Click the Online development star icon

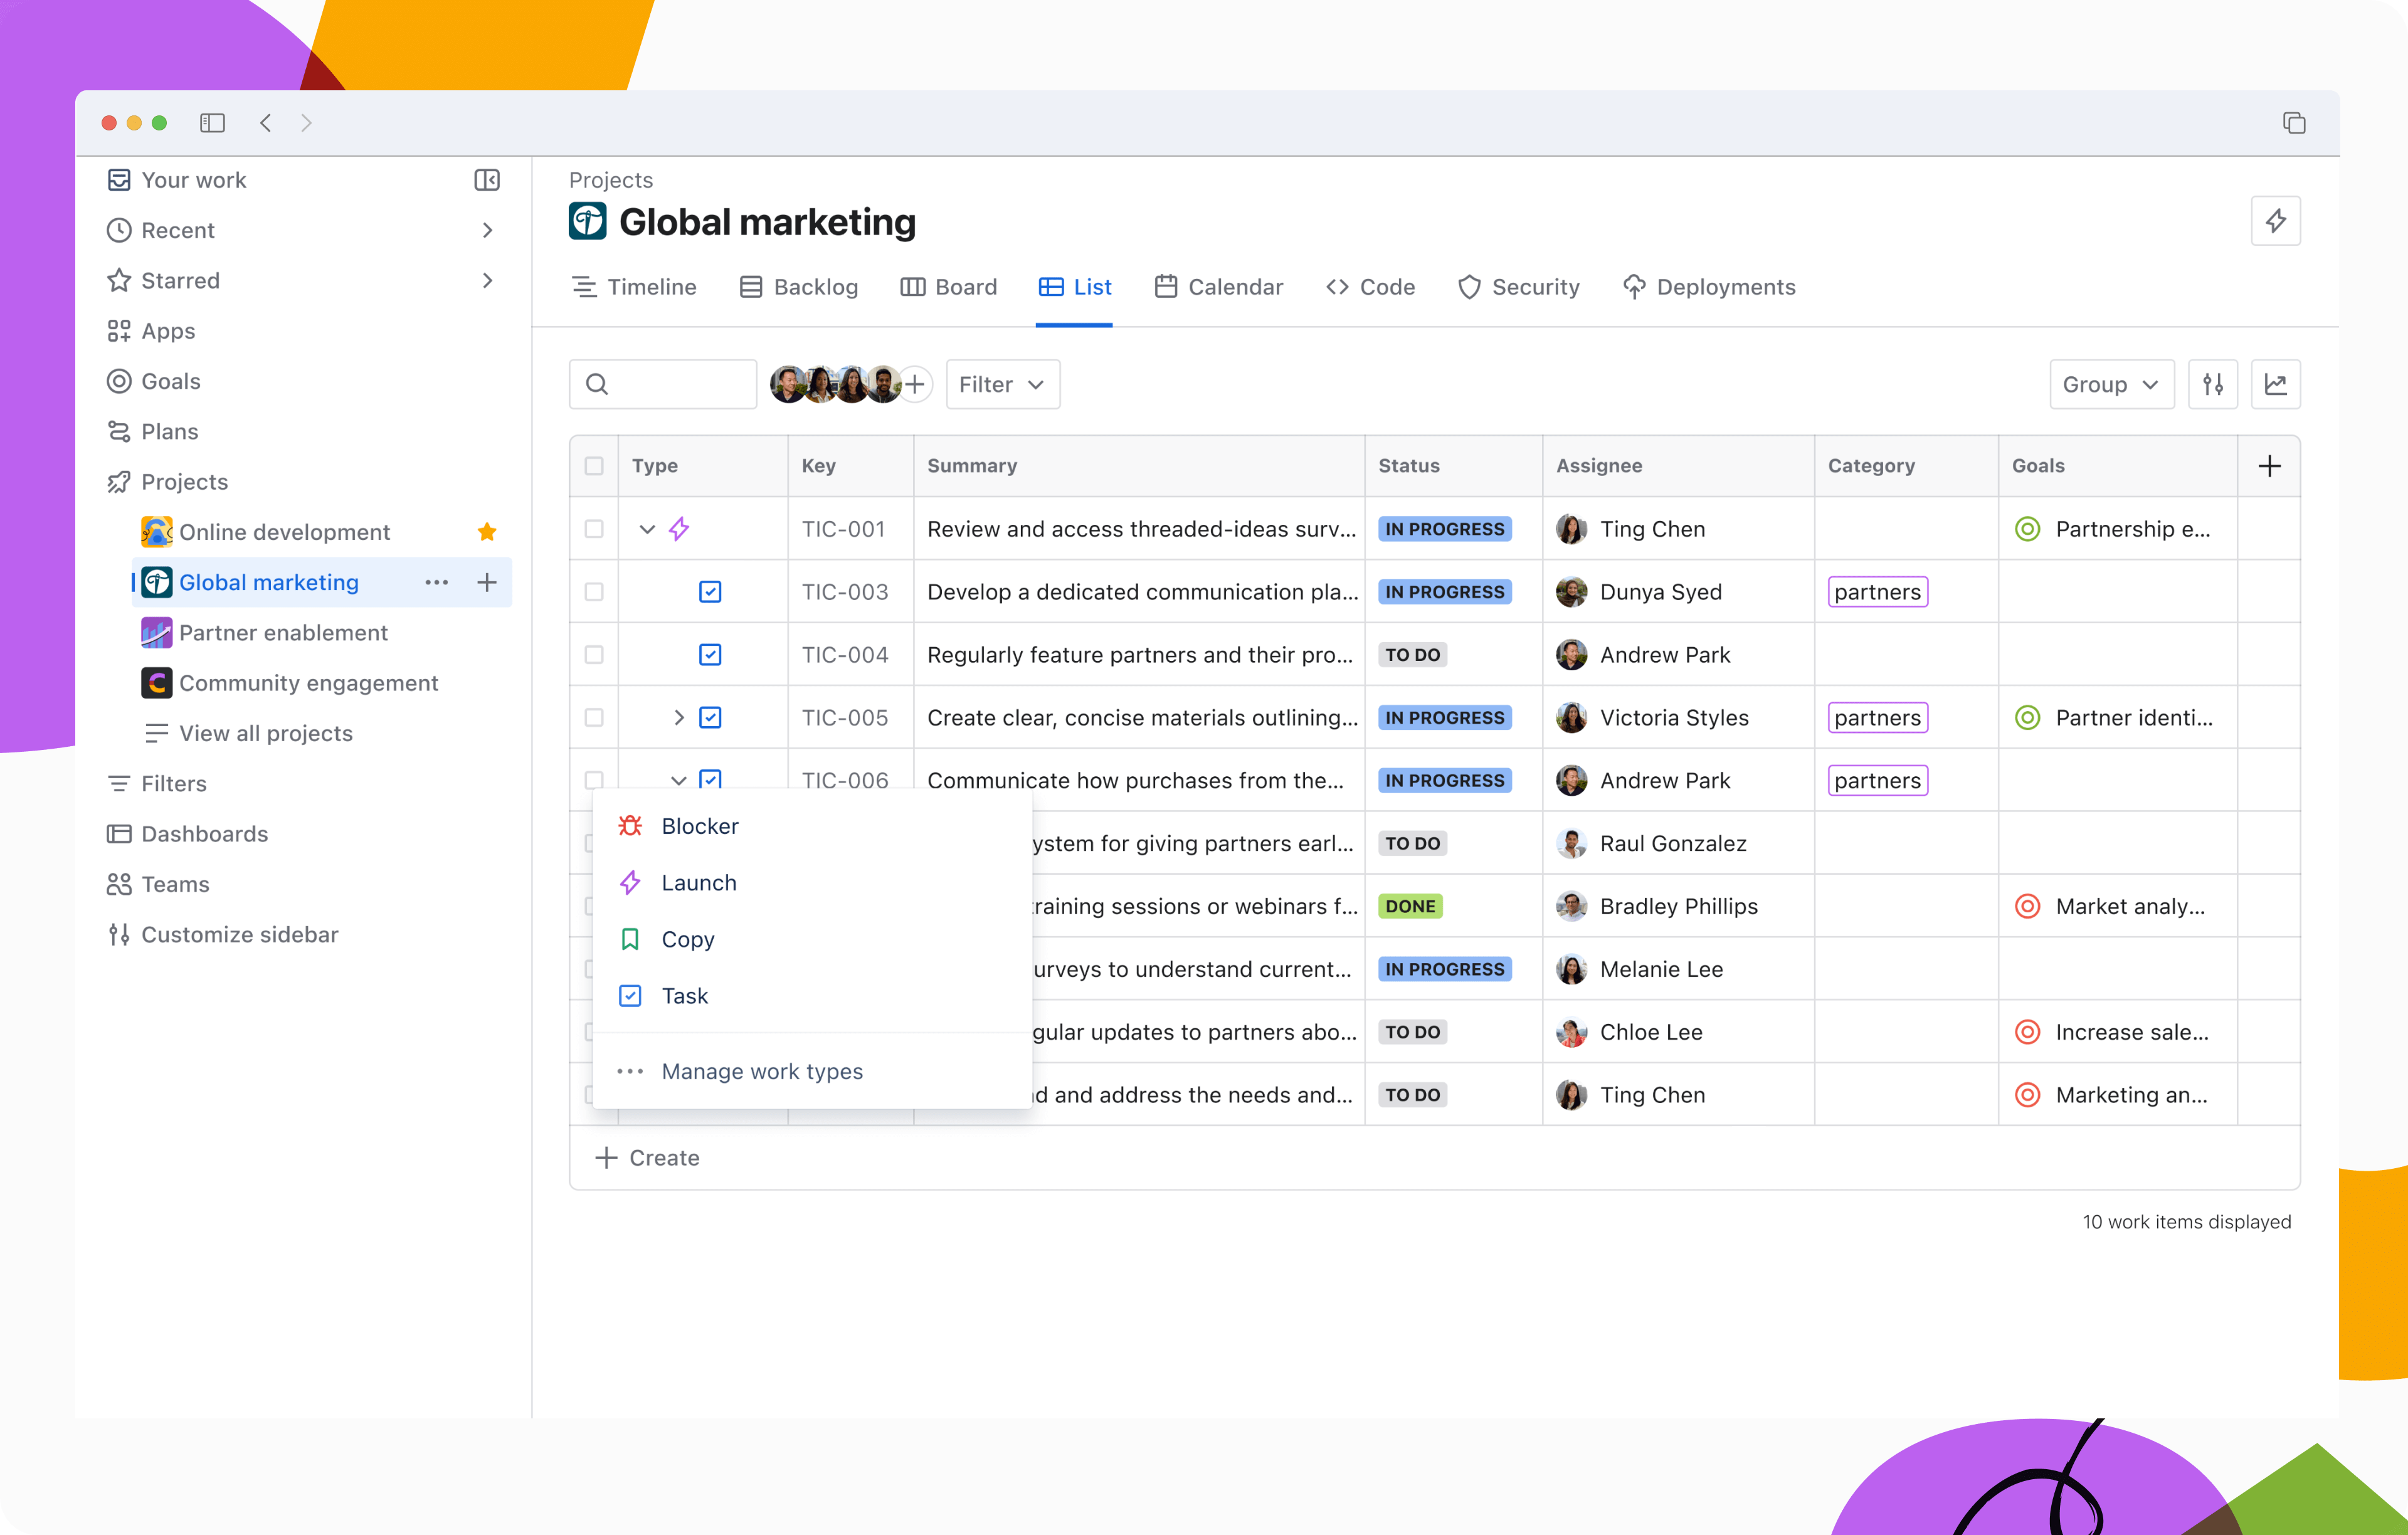(x=487, y=532)
